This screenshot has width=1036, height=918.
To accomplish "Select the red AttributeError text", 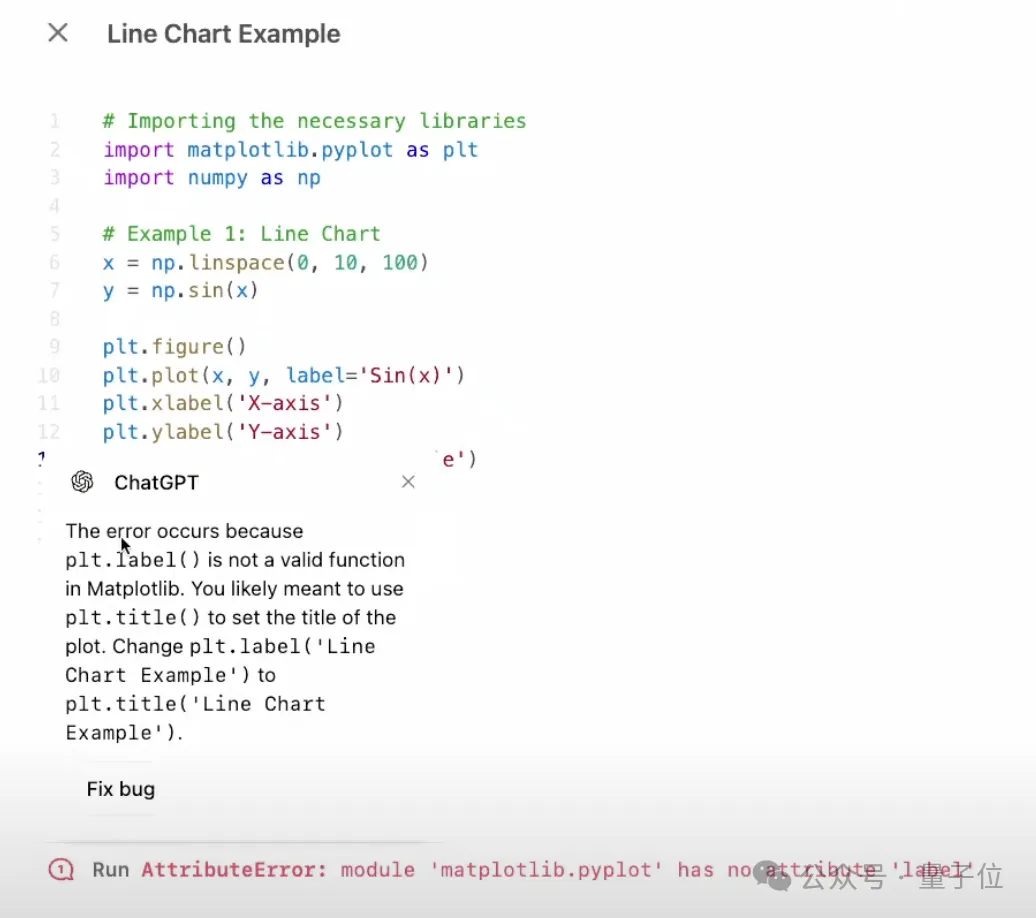I will (x=234, y=869).
